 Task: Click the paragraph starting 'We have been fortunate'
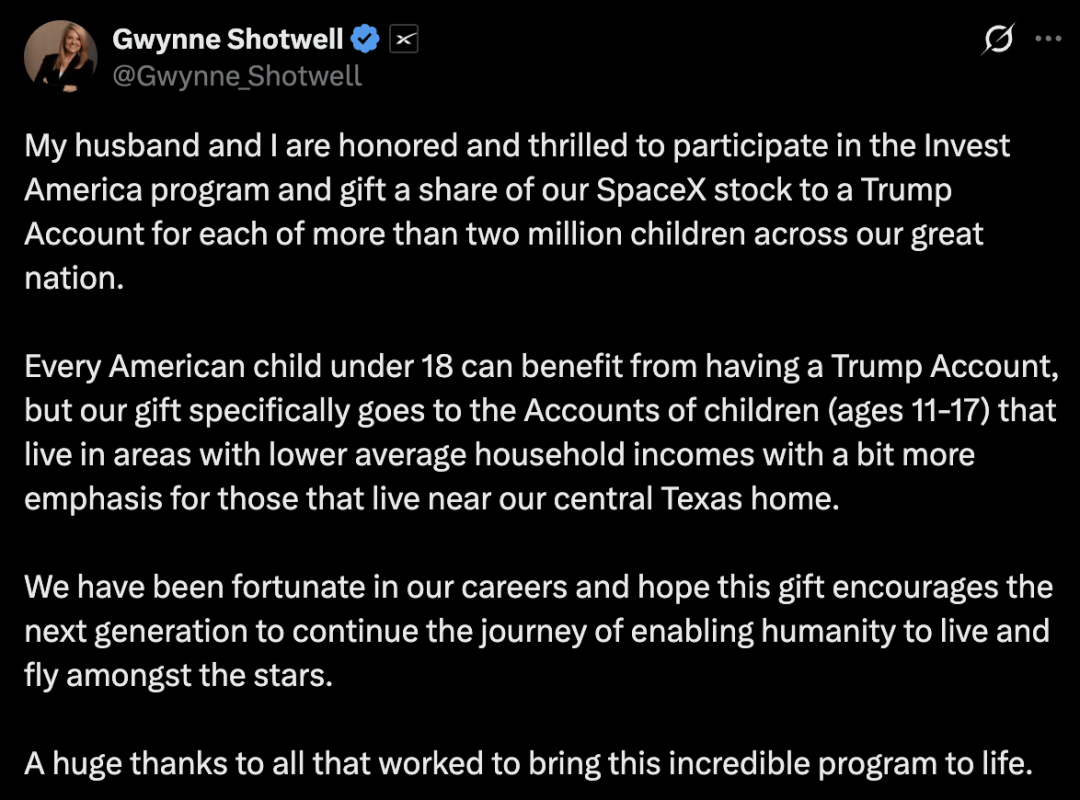[539, 630]
